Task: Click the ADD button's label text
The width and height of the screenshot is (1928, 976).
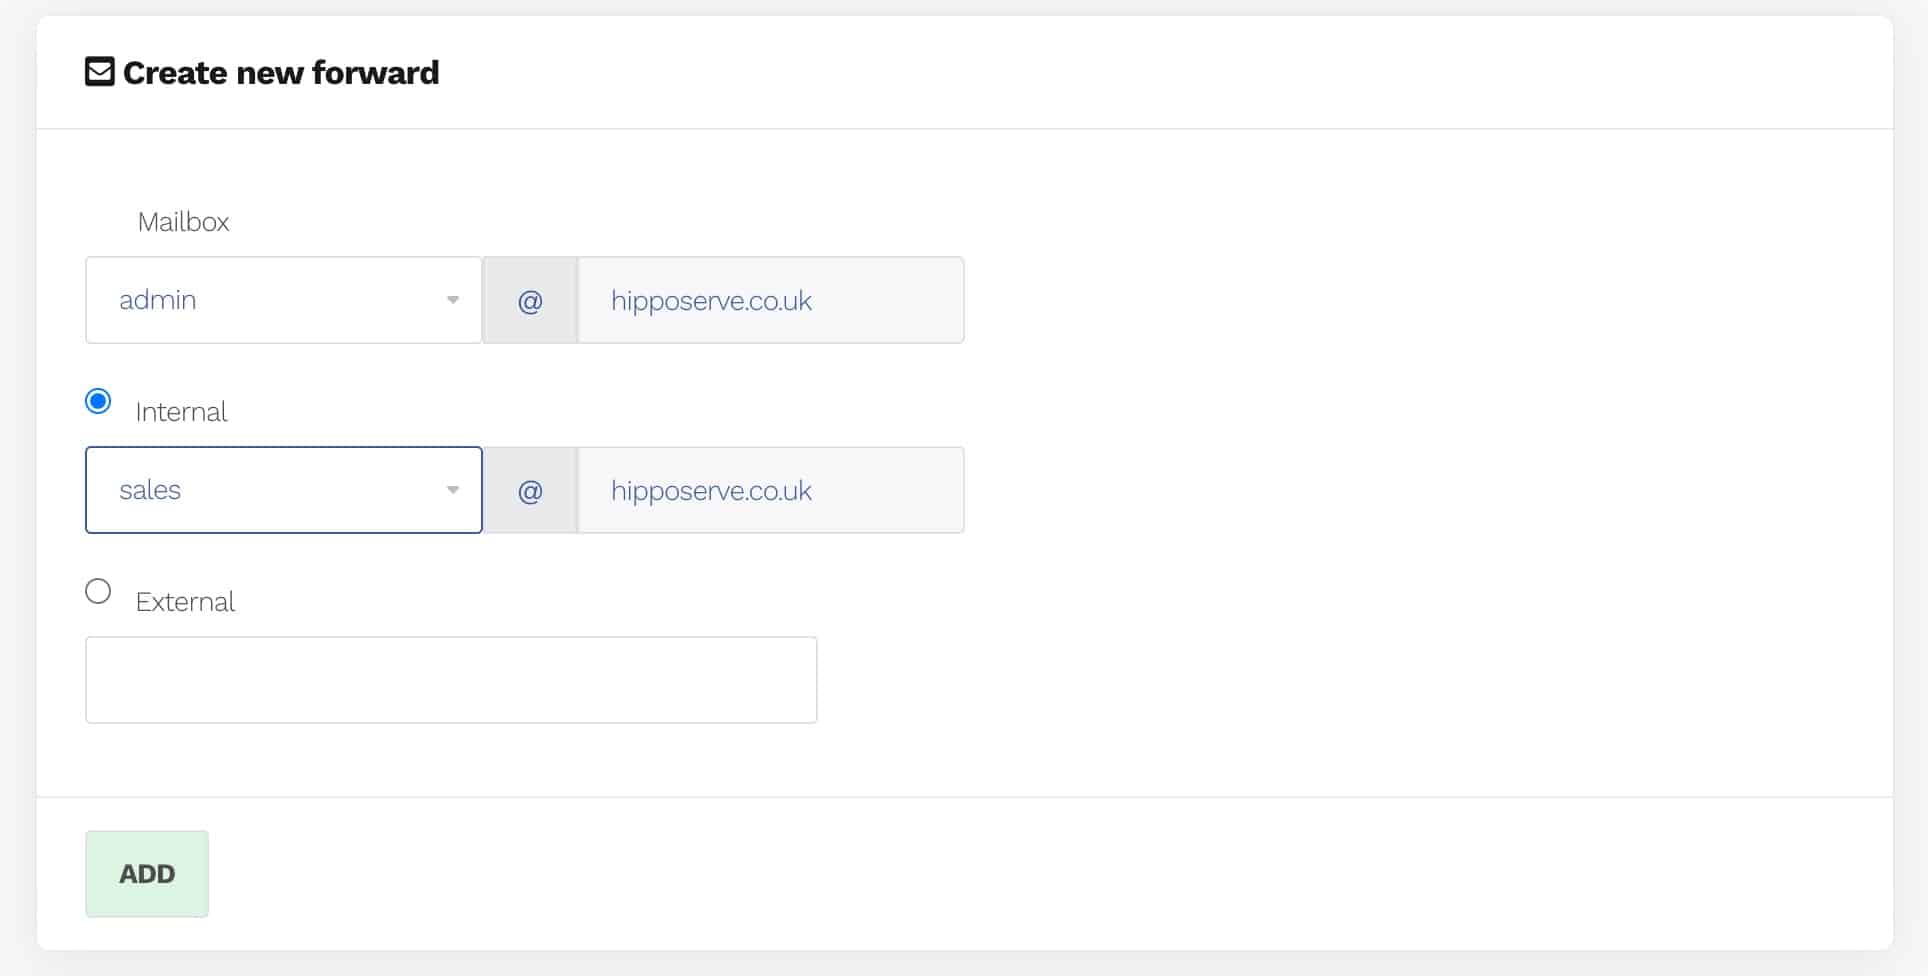Action: click(147, 874)
